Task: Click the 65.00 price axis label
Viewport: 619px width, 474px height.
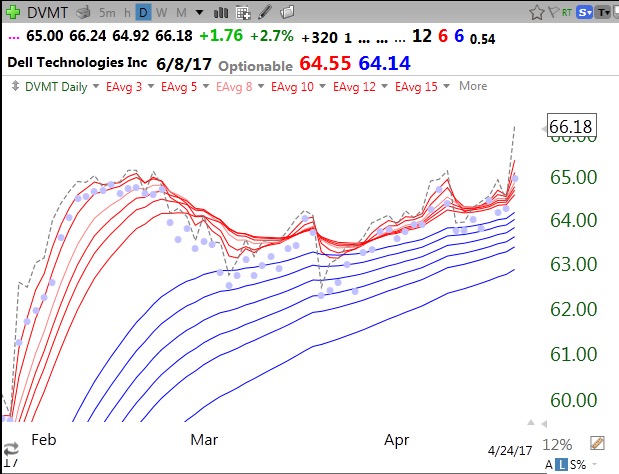Action: tap(574, 177)
